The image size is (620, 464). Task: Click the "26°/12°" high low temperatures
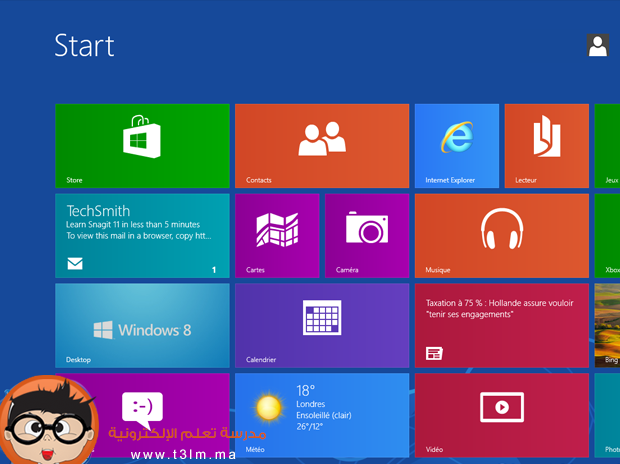point(310,426)
